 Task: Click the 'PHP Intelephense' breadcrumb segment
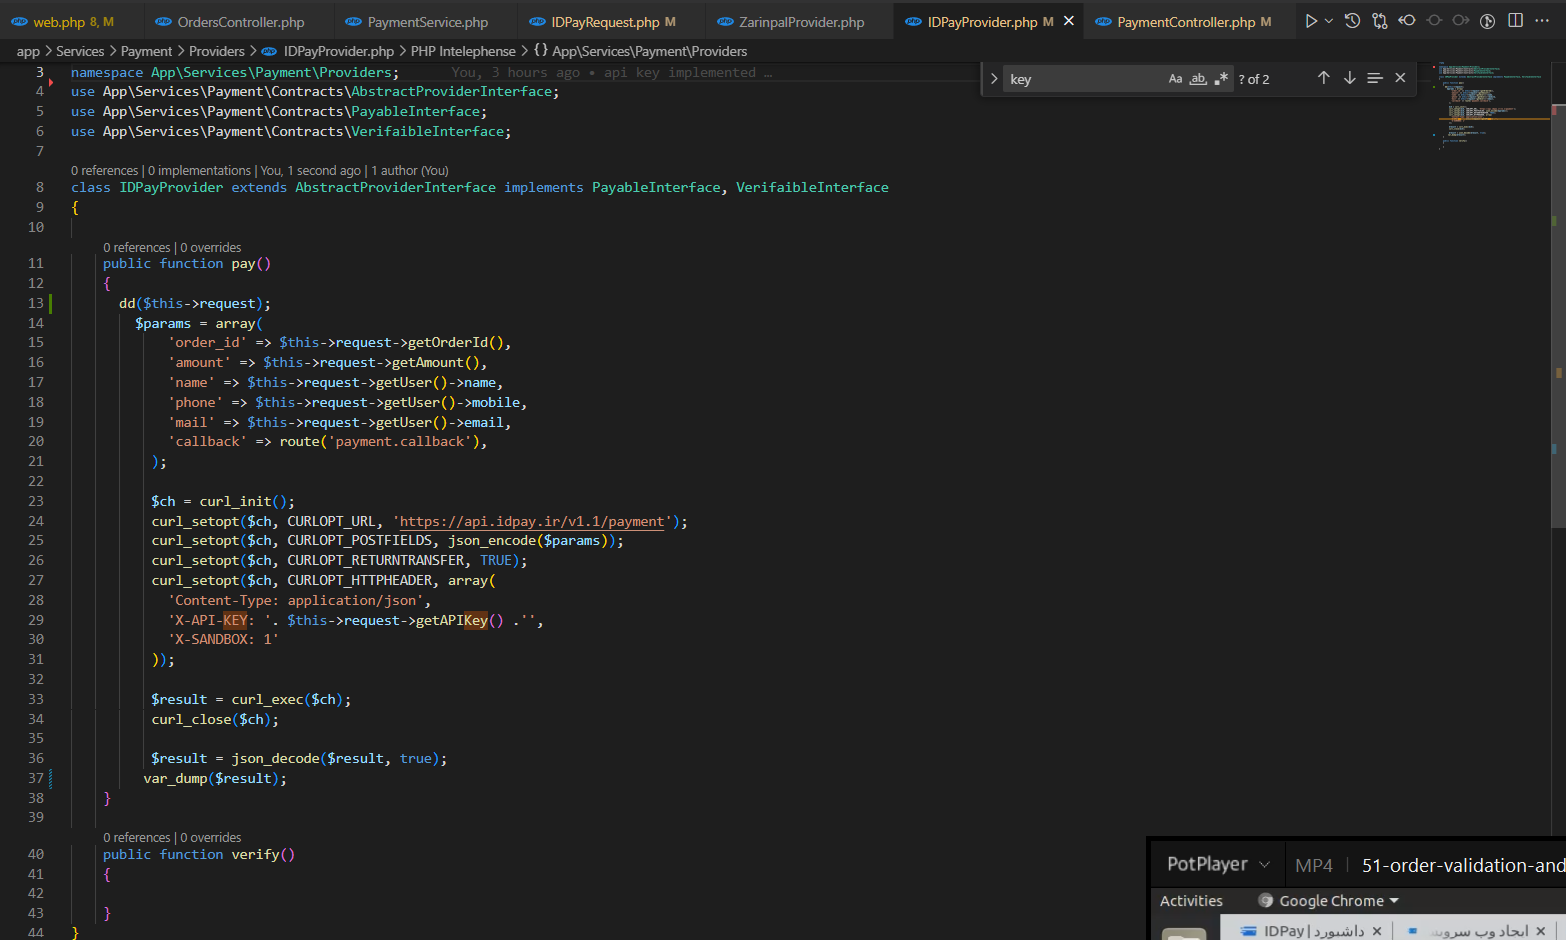463,51
